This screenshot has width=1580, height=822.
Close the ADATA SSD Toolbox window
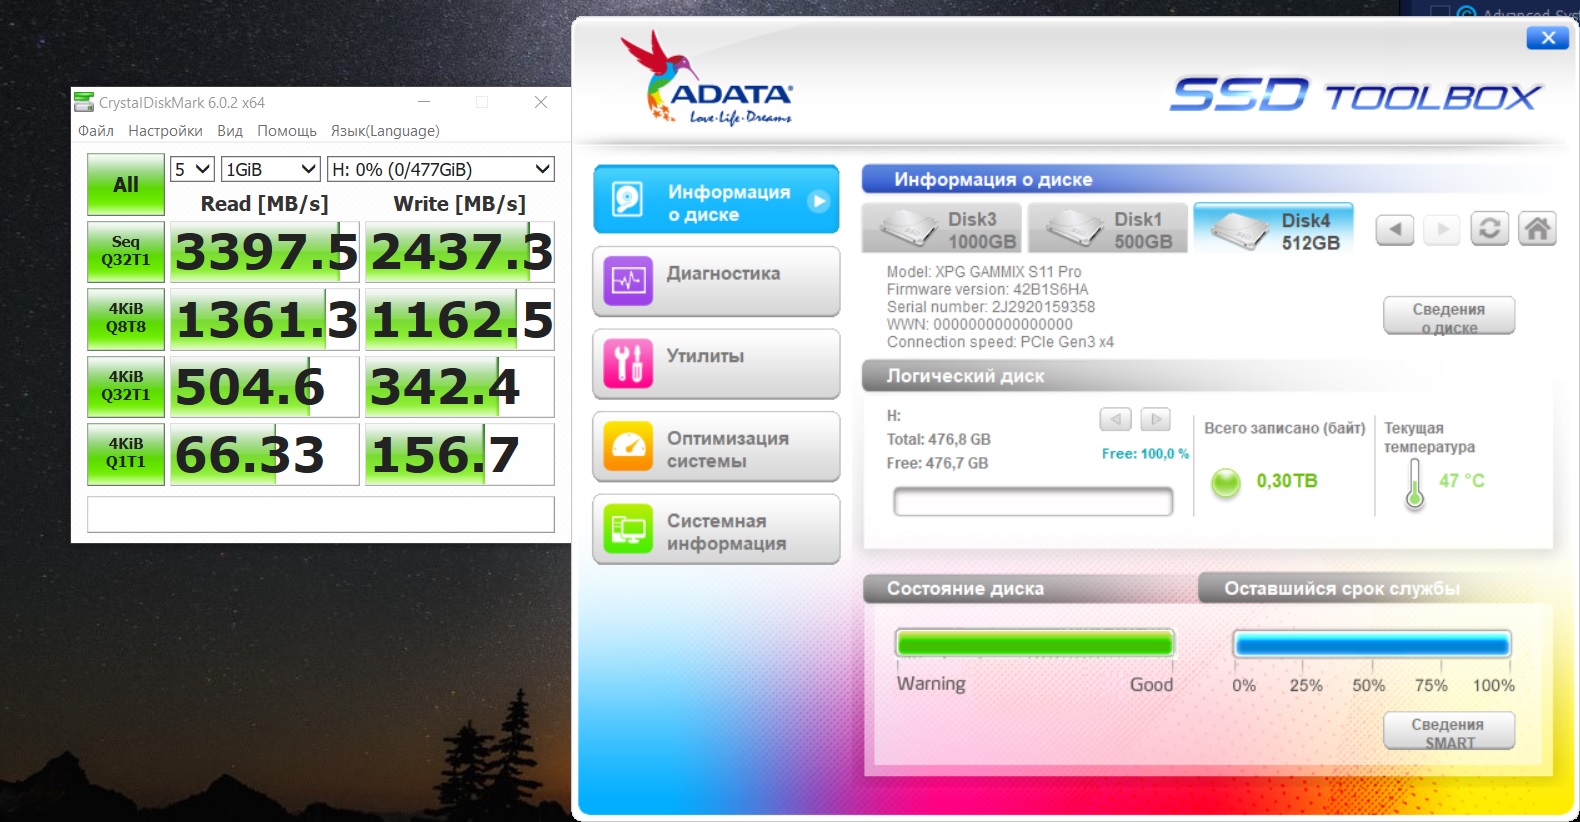tap(1548, 38)
